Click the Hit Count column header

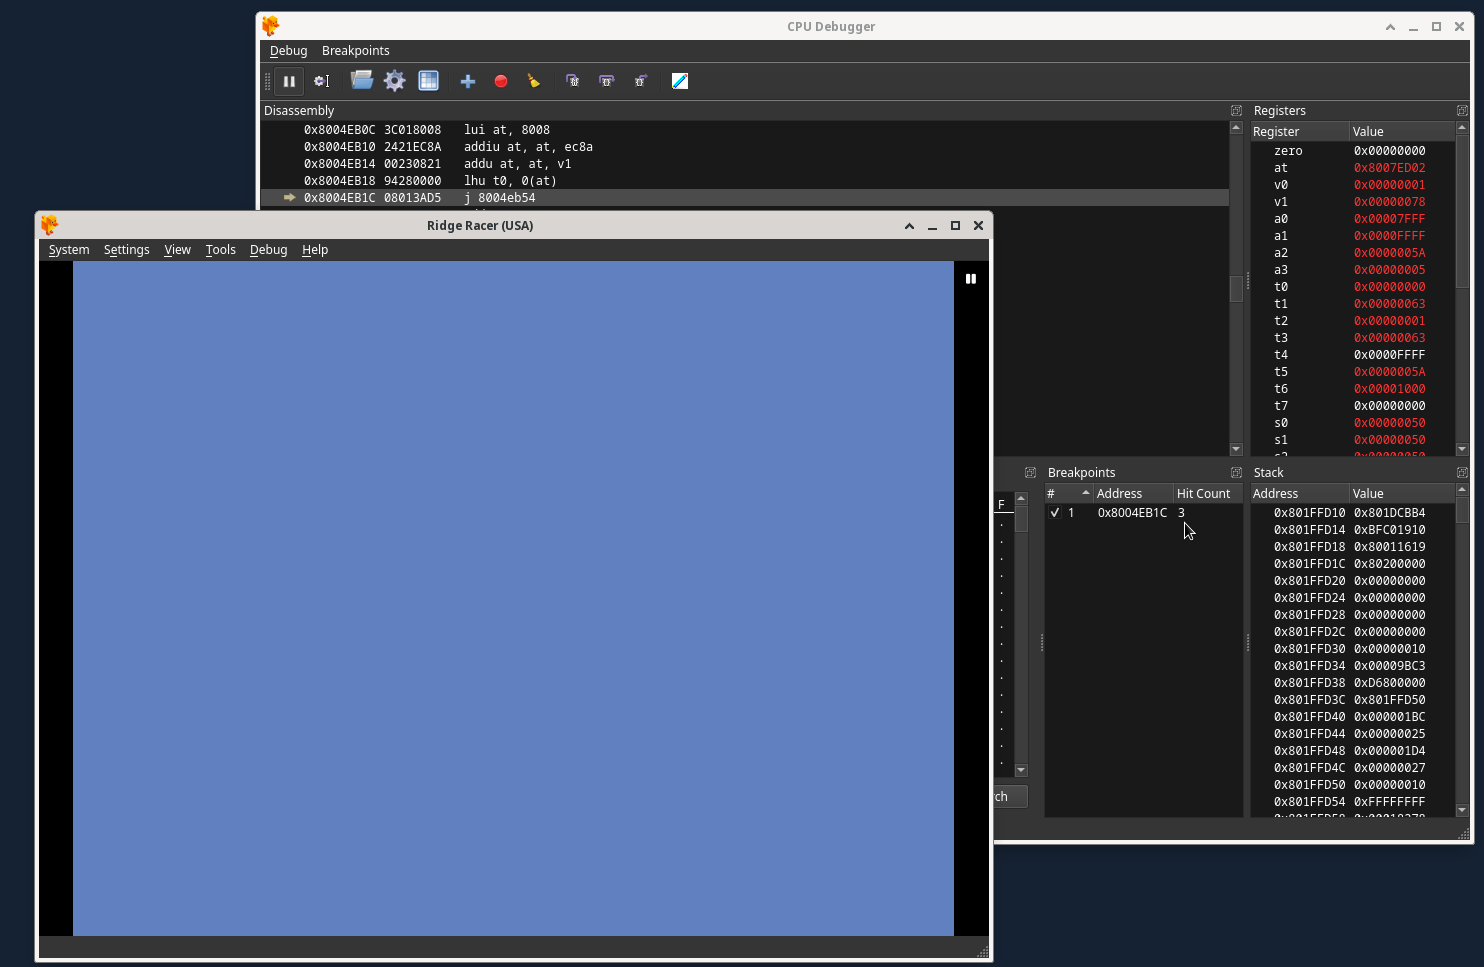tap(1208, 493)
